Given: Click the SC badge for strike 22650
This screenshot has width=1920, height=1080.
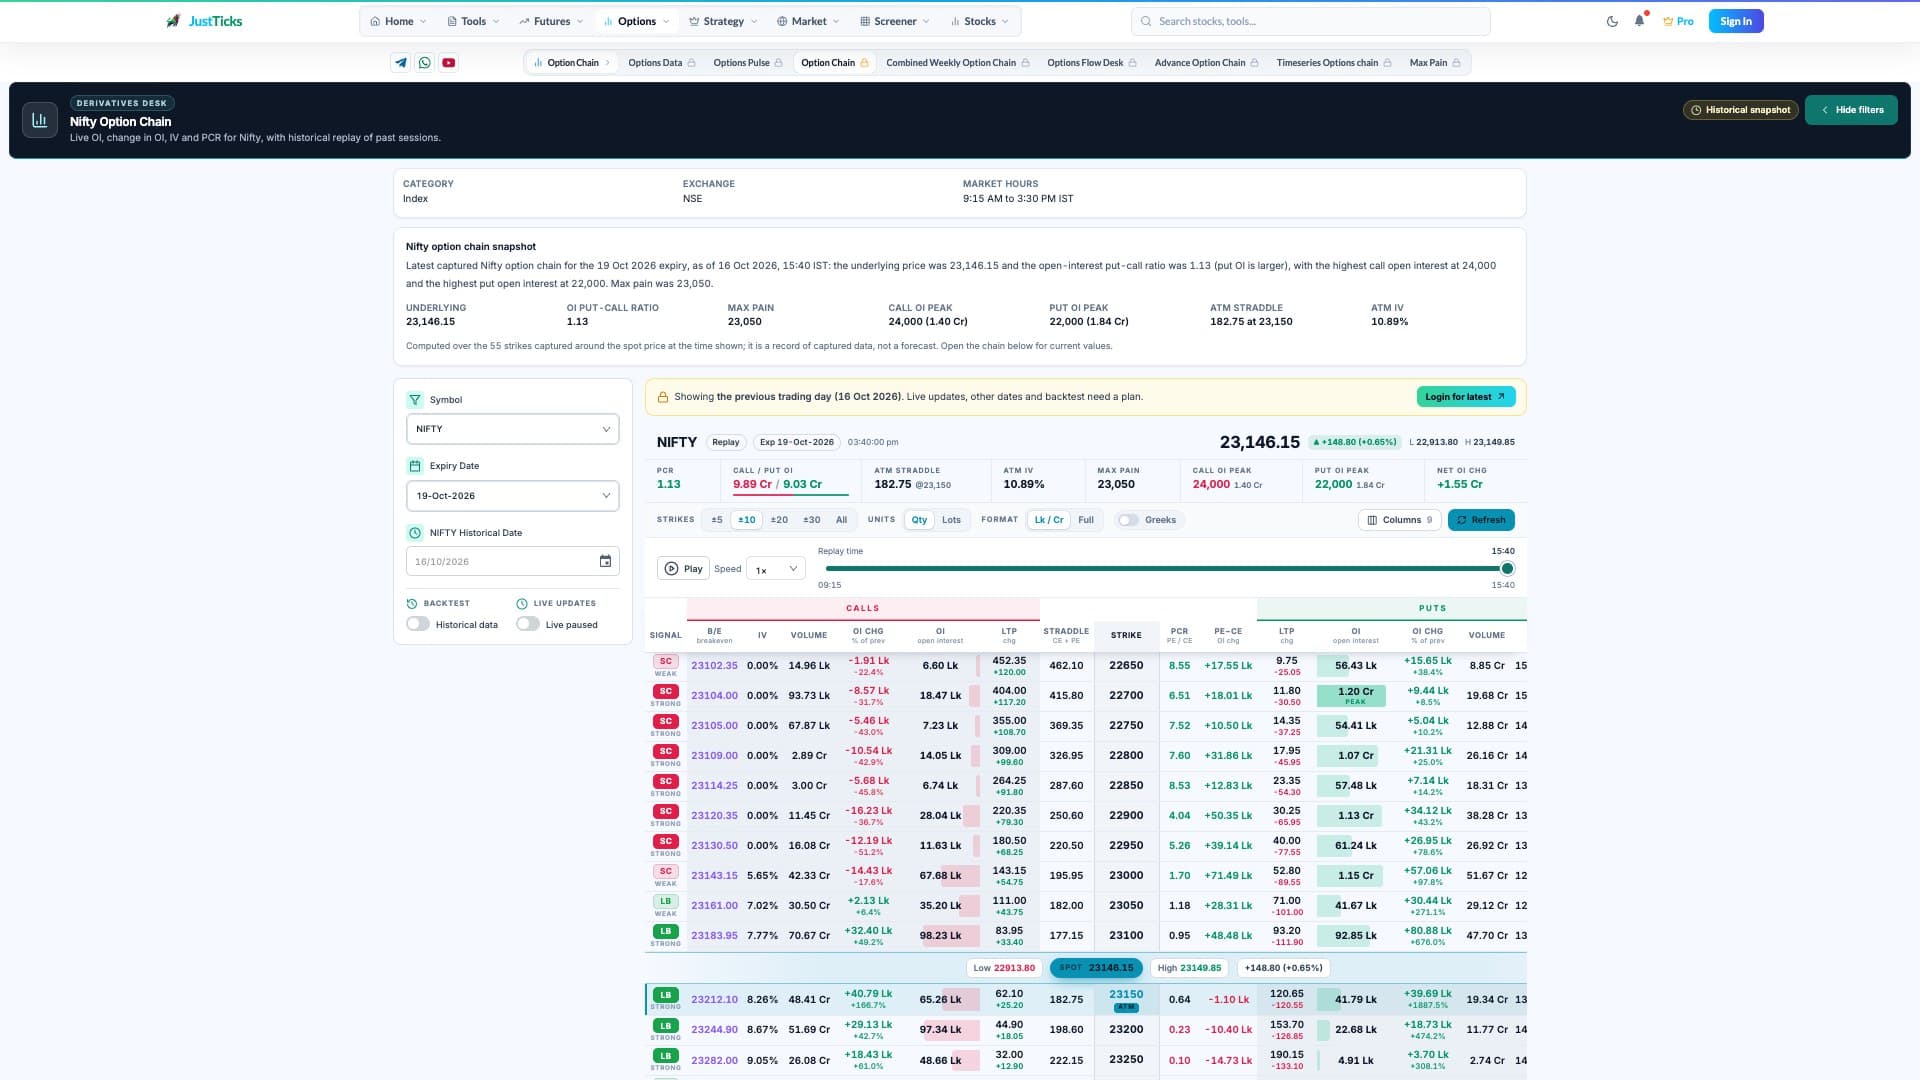Looking at the screenshot, I should pos(666,662).
